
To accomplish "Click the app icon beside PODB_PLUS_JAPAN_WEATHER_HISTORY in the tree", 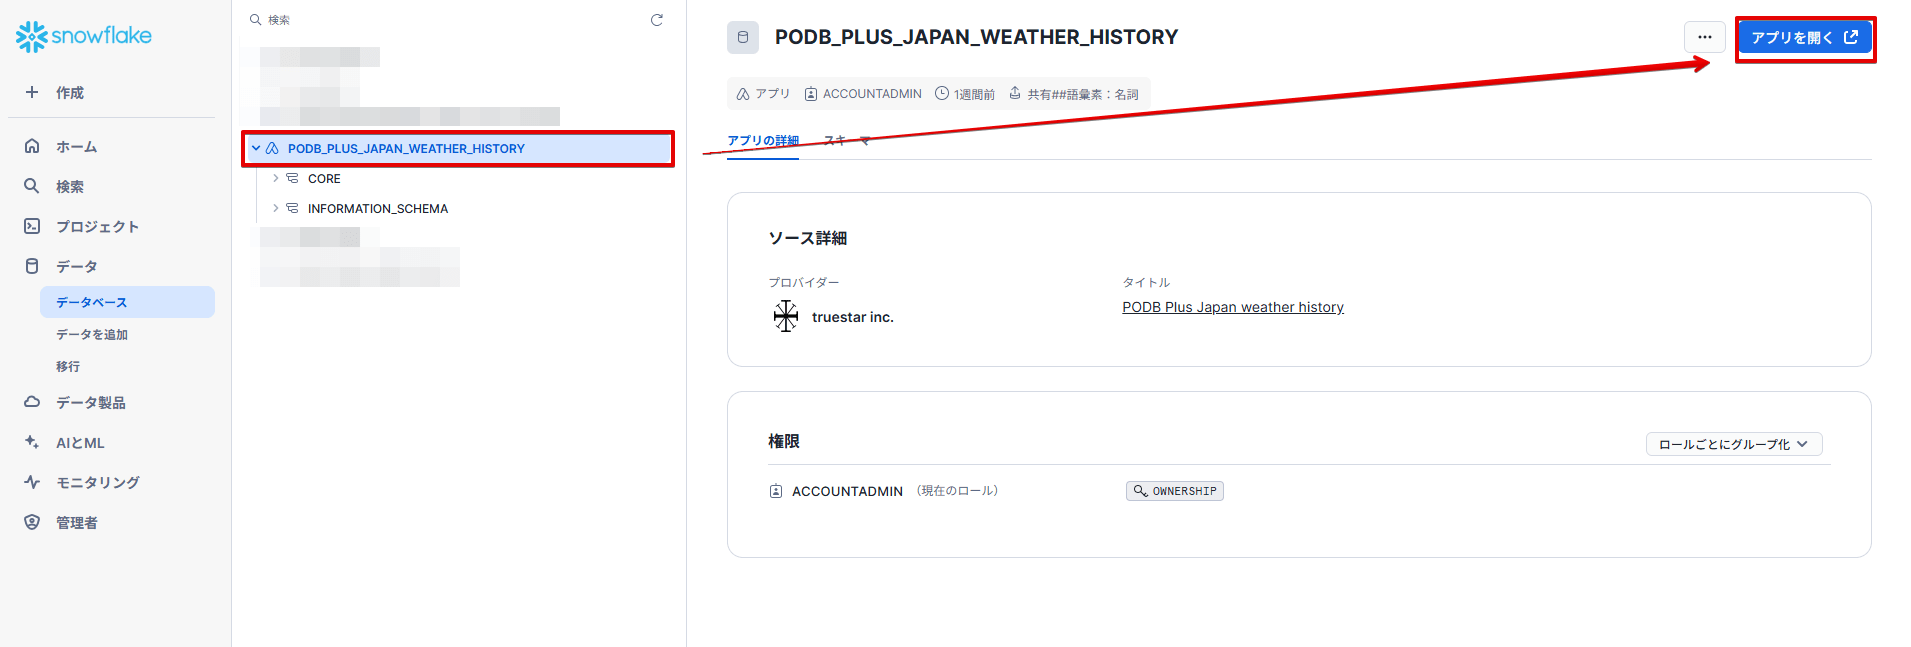I will 272,148.
